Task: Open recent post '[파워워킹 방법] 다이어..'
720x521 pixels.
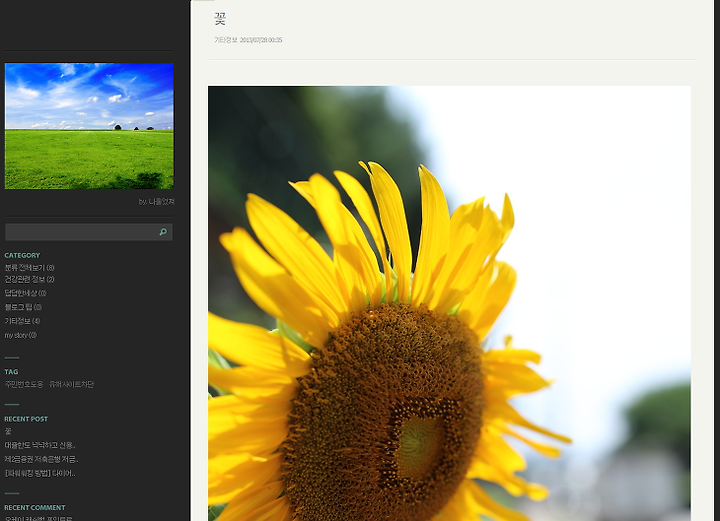Action: (x=40, y=473)
